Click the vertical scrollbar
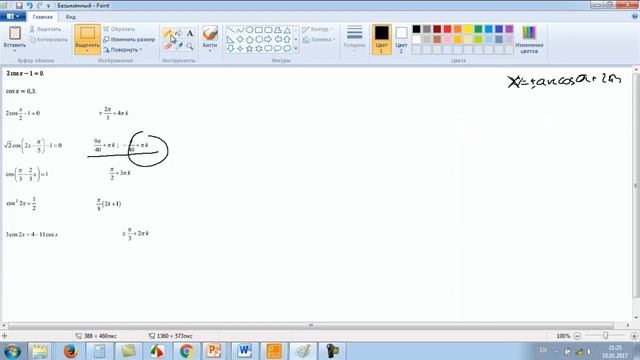Viewport: 640px width, 360px height. pos(636,186)
